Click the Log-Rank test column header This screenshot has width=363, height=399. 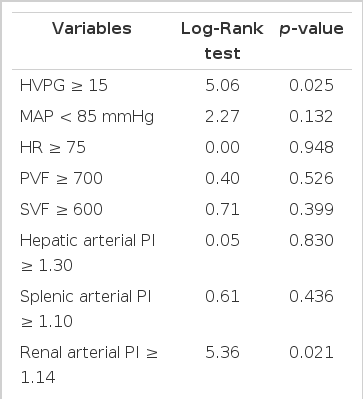click(222, 41)
